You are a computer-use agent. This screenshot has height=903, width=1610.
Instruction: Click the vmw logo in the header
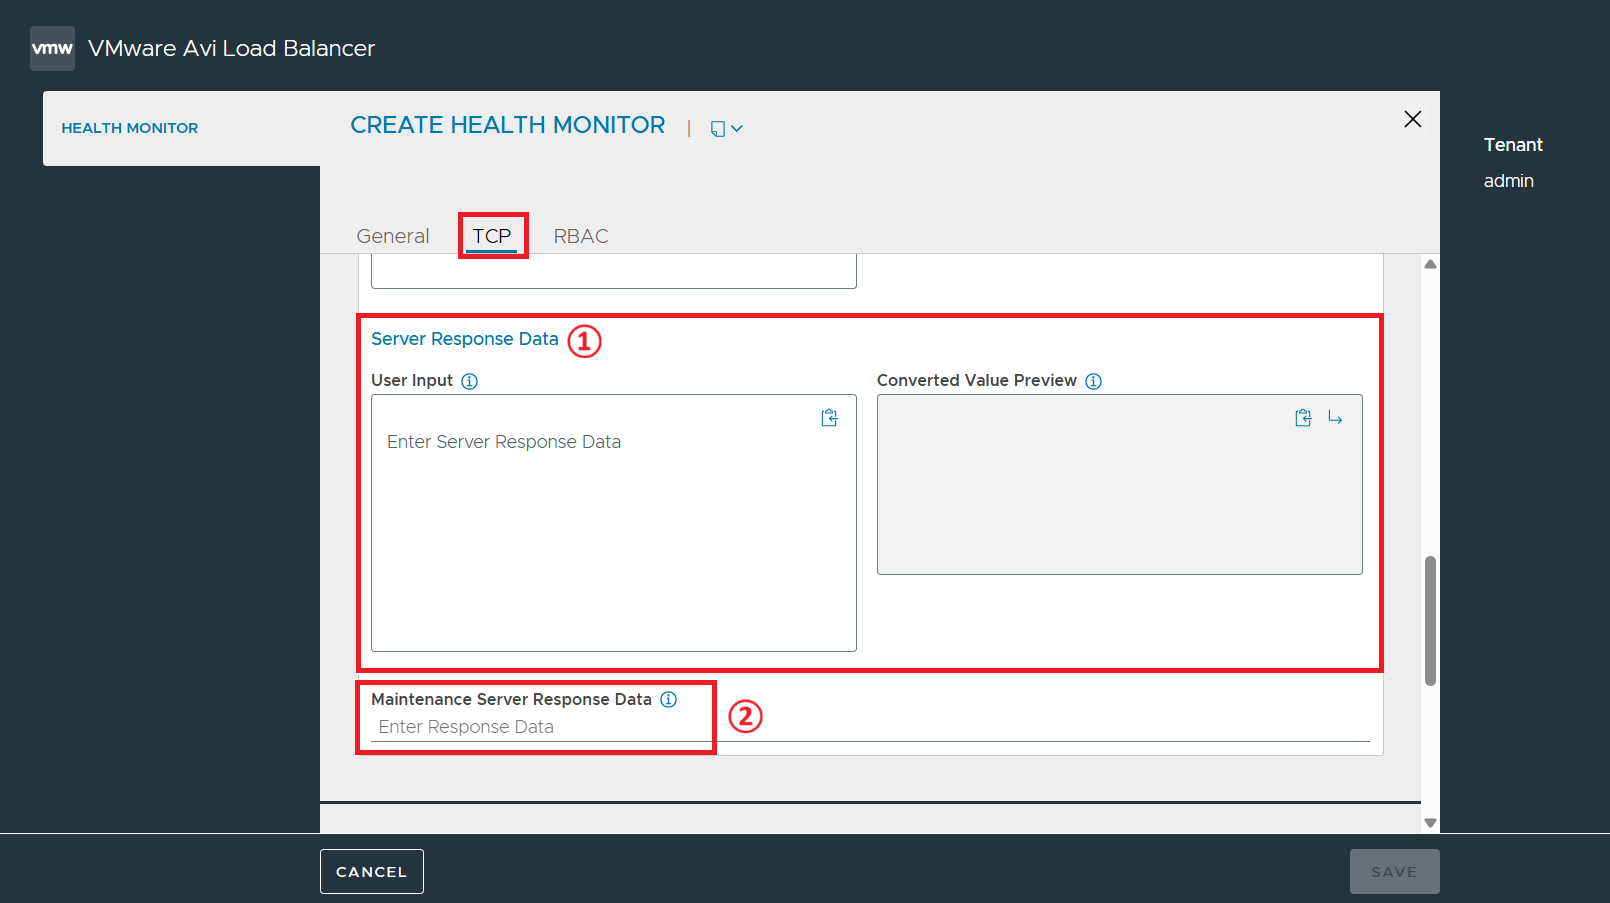52,48
